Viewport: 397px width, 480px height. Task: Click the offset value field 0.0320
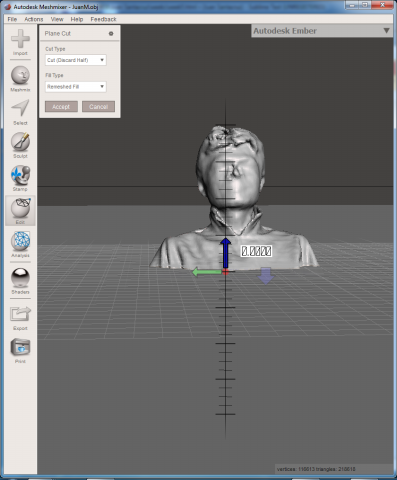click(x=256, y=251)
